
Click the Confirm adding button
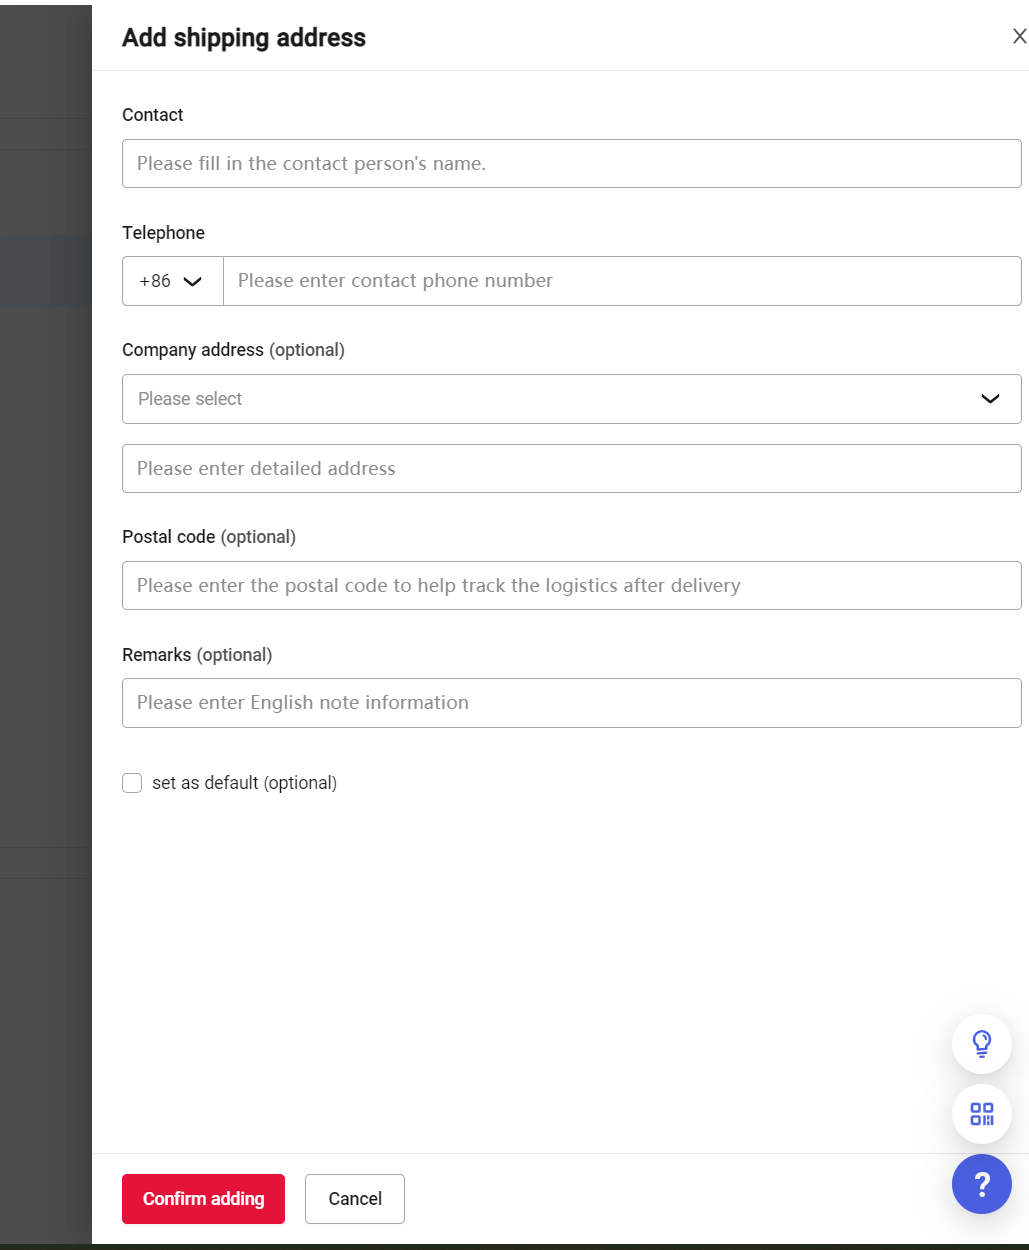pyautogui.click(x=203, y=1198)
